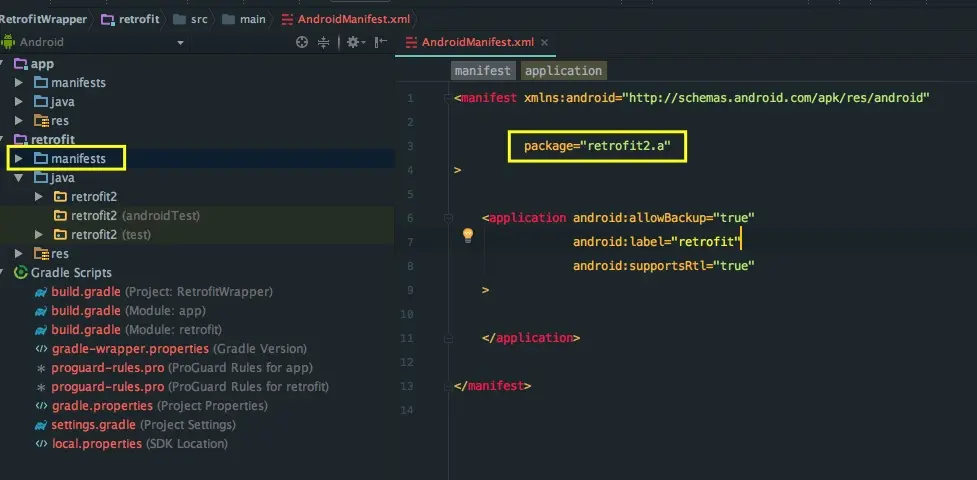Click the settings.gradle file icon
The height and width of the screenshot is (480, 977).
41,425
